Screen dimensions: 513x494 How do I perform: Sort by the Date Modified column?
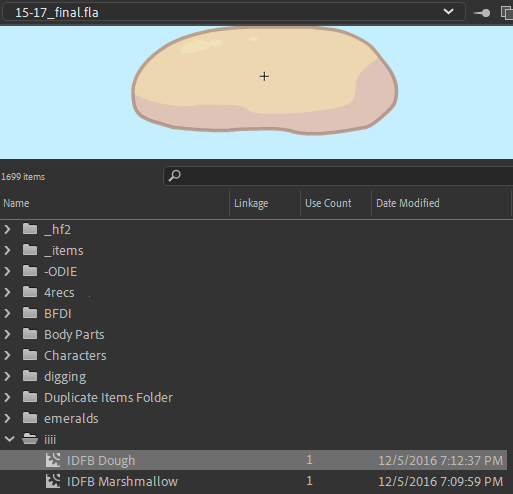tap(441, 203)
